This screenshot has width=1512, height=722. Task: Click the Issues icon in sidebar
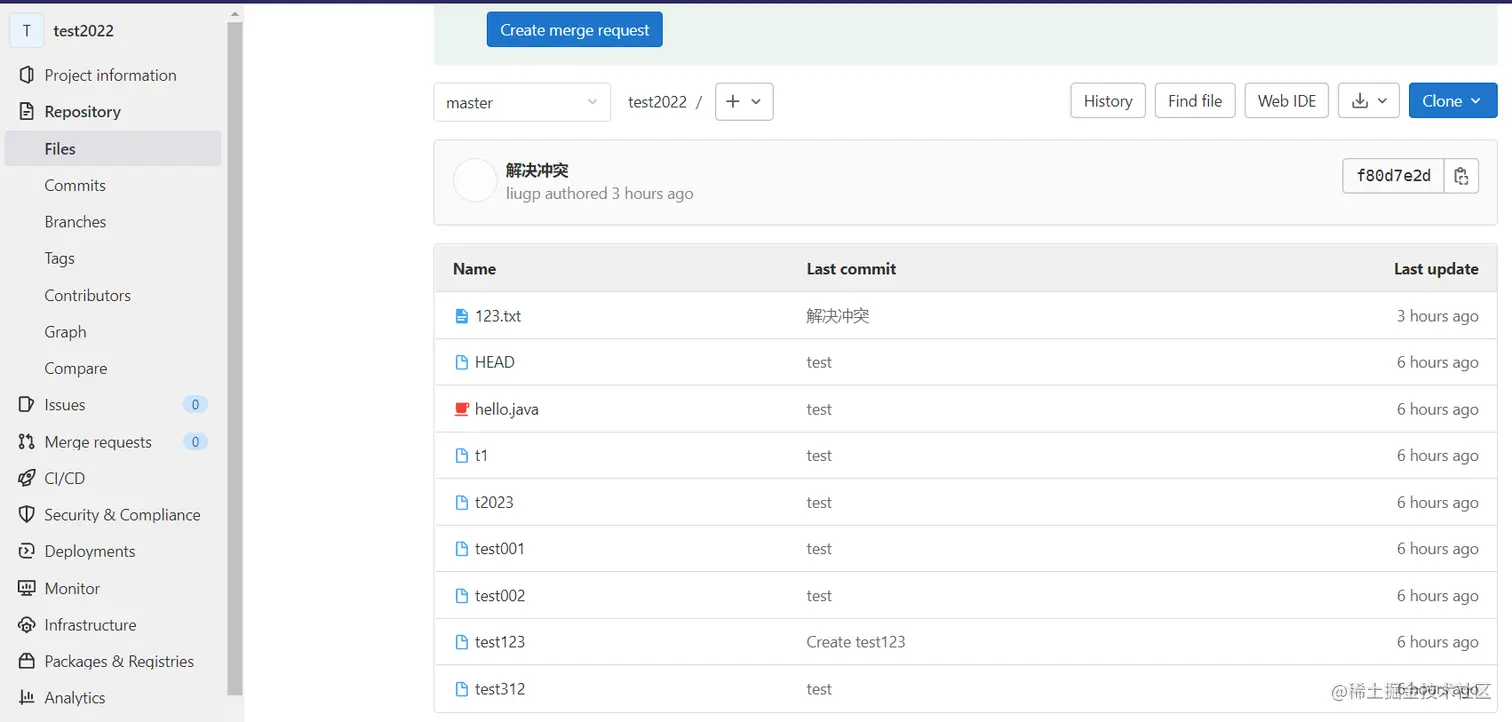tap(27, 405)
